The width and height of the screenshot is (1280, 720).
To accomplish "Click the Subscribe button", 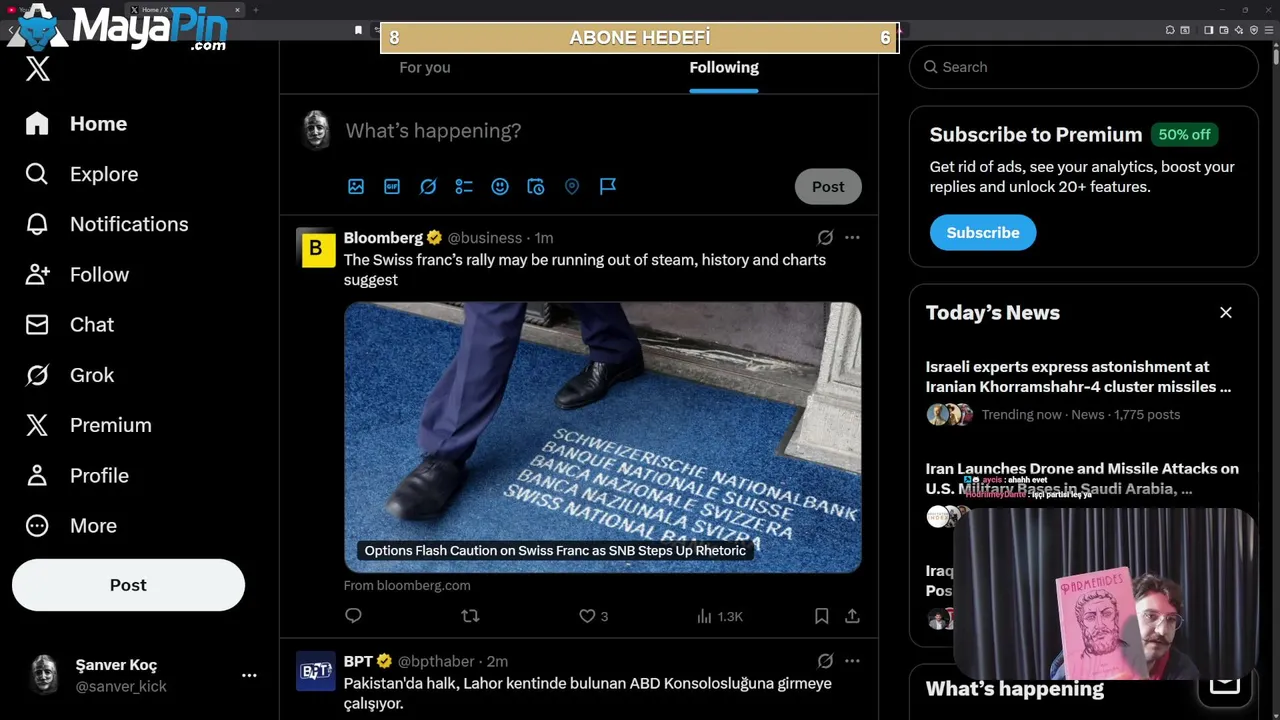I will 983,232.
